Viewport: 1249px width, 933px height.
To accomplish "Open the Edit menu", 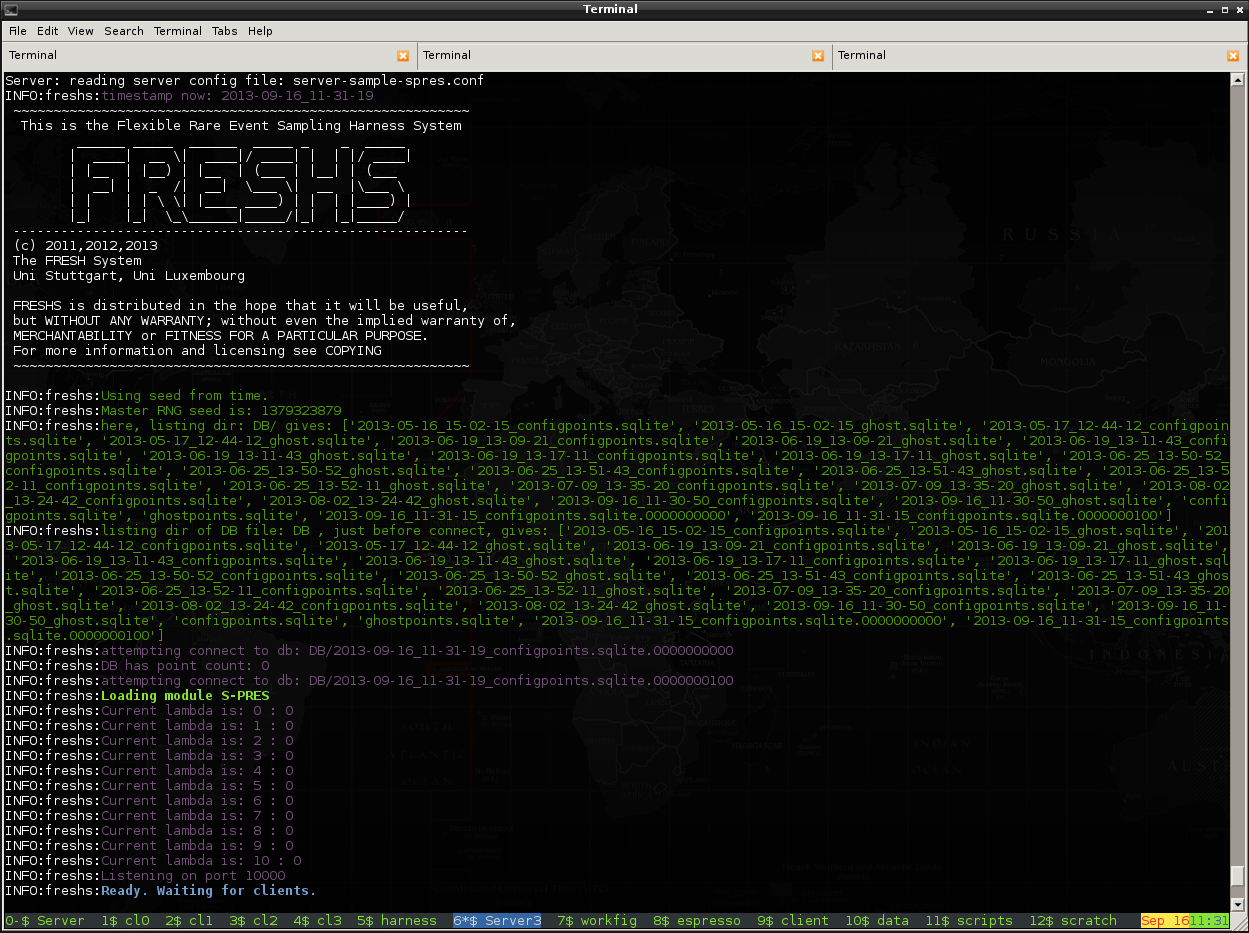I will pyautogui.click(x=48, y=31).
